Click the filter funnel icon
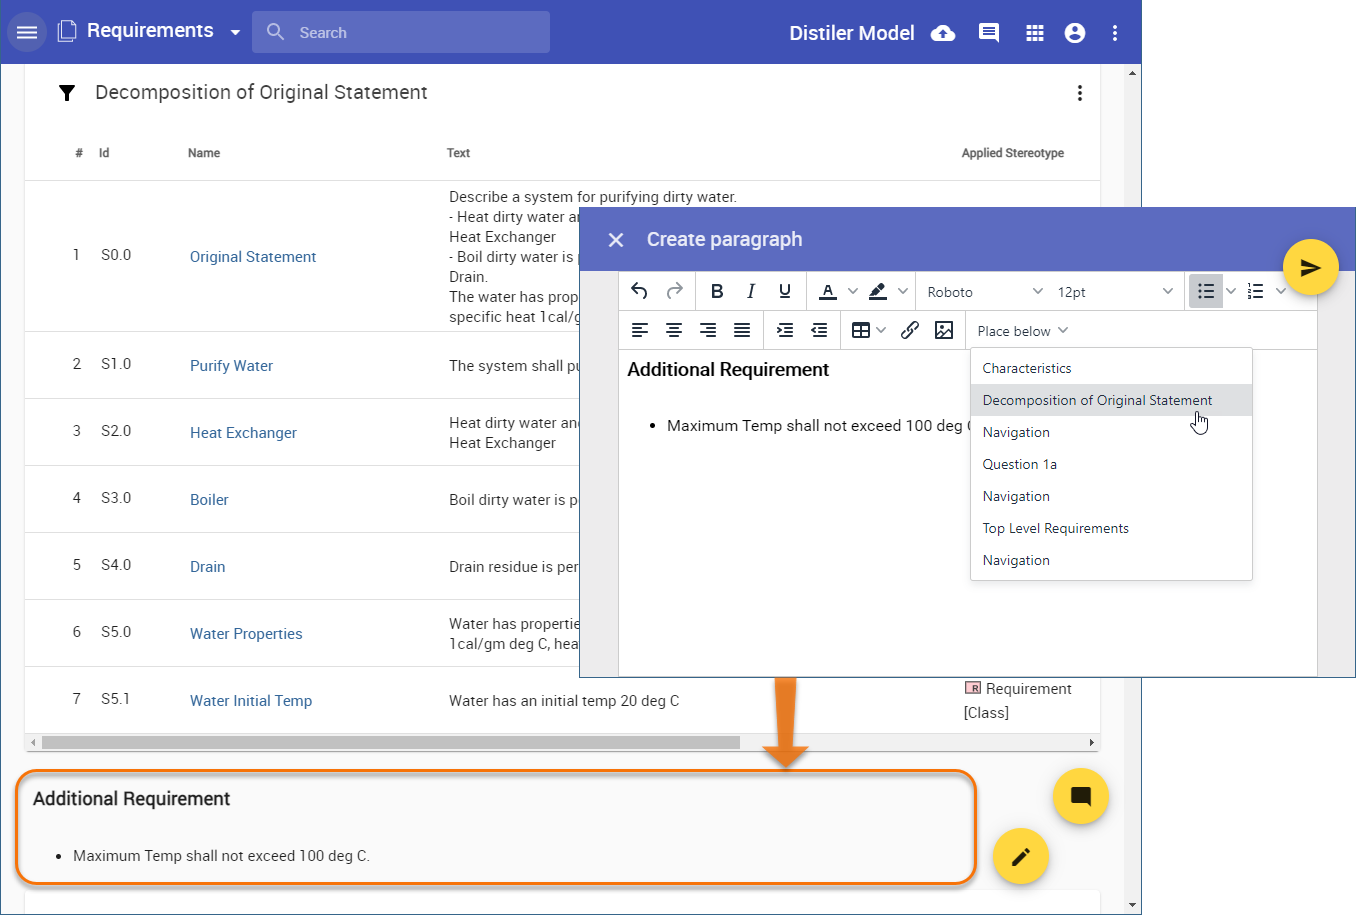This screenshot has height=915, width=1356. click(67, 93)
